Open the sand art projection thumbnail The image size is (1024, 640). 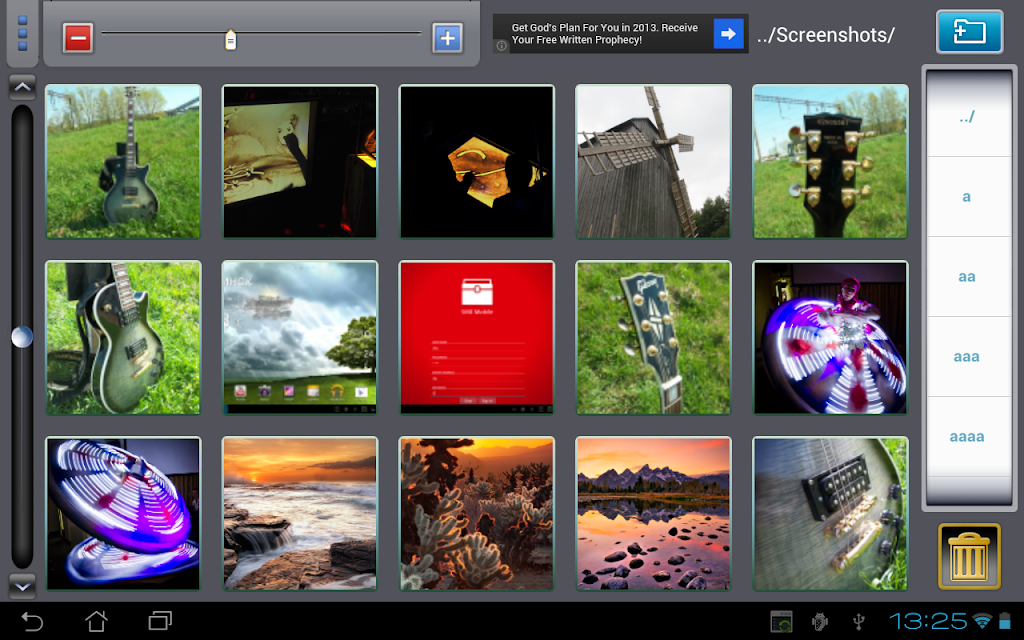tap(300, 161)
